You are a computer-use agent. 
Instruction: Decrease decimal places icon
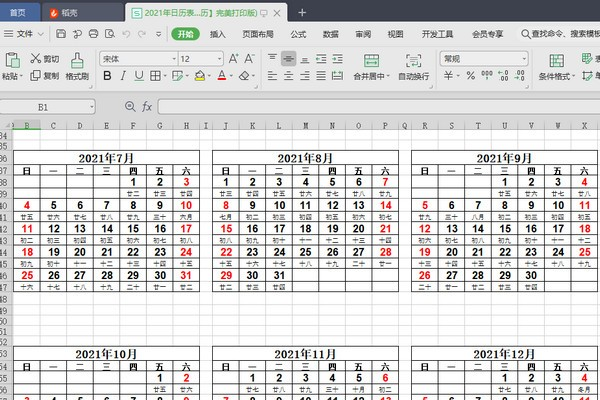(x=519, y=75)
